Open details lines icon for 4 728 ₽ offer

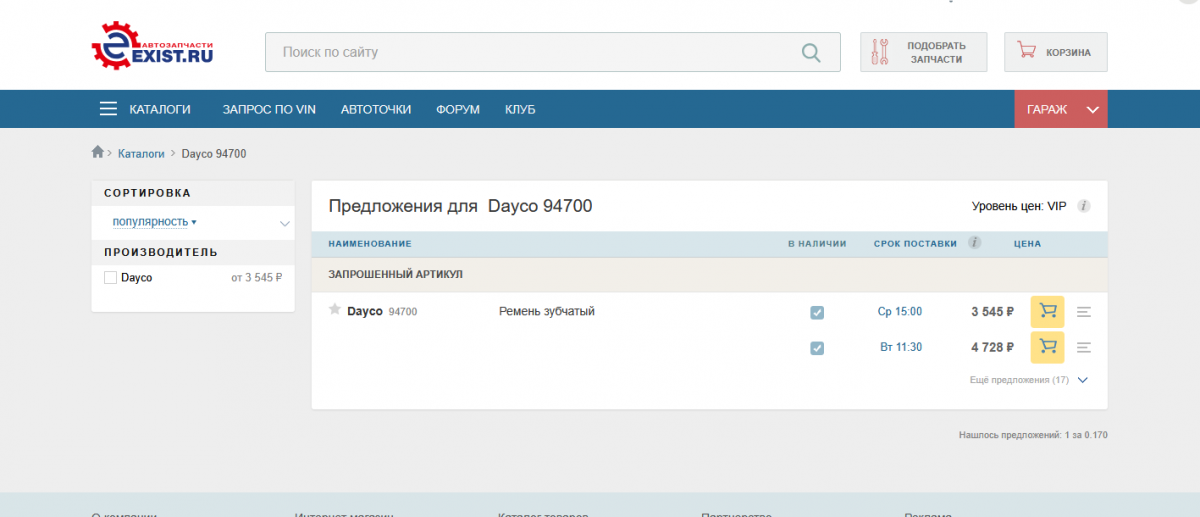(x=1084, y=347)
